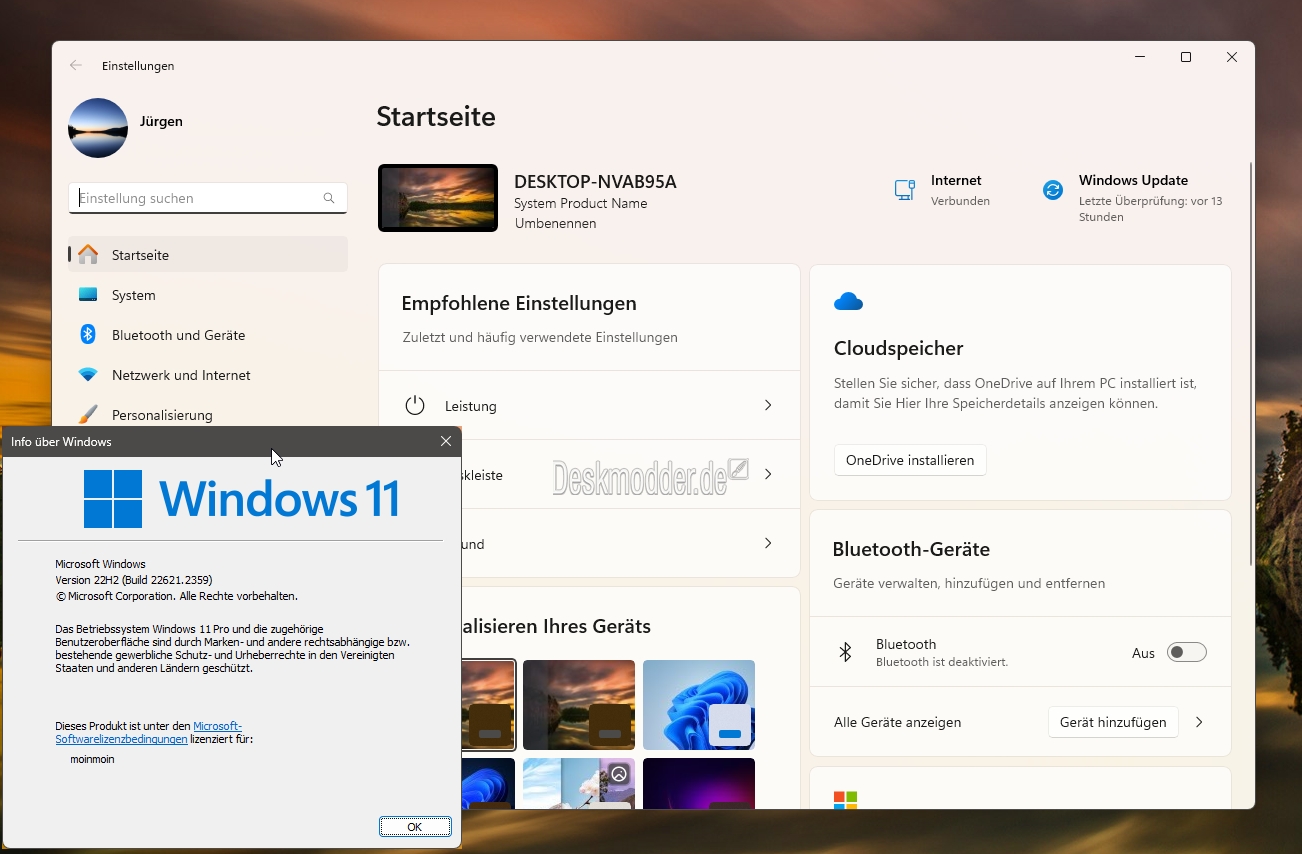This screenshot has width=1302, height=854.
Task: Click the DESKTOP-NVAB95A computer name
Action: pos(595,181)
